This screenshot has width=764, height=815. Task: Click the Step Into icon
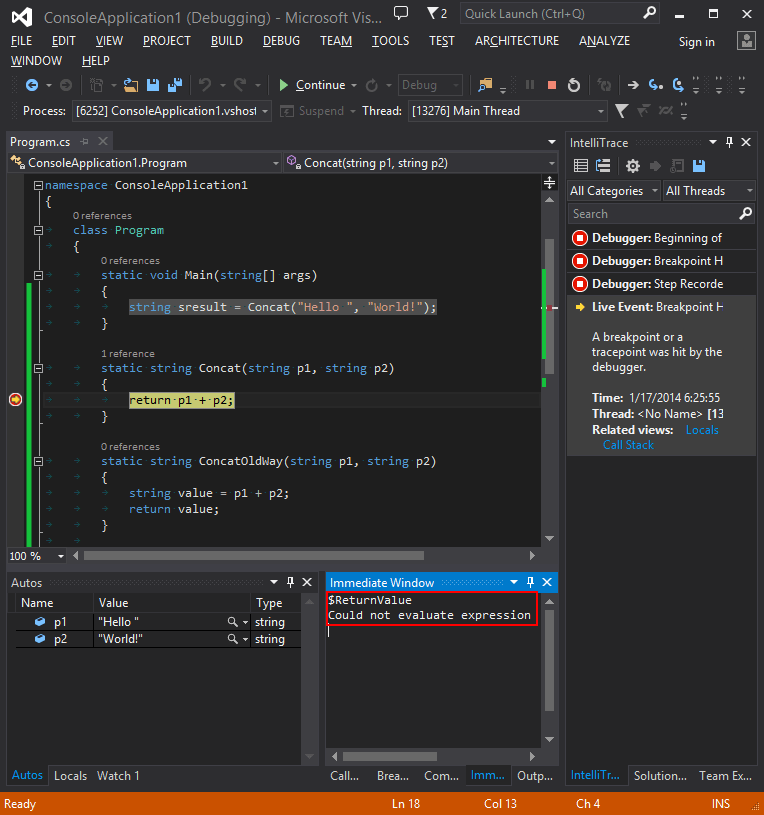[x=656, y=85]
